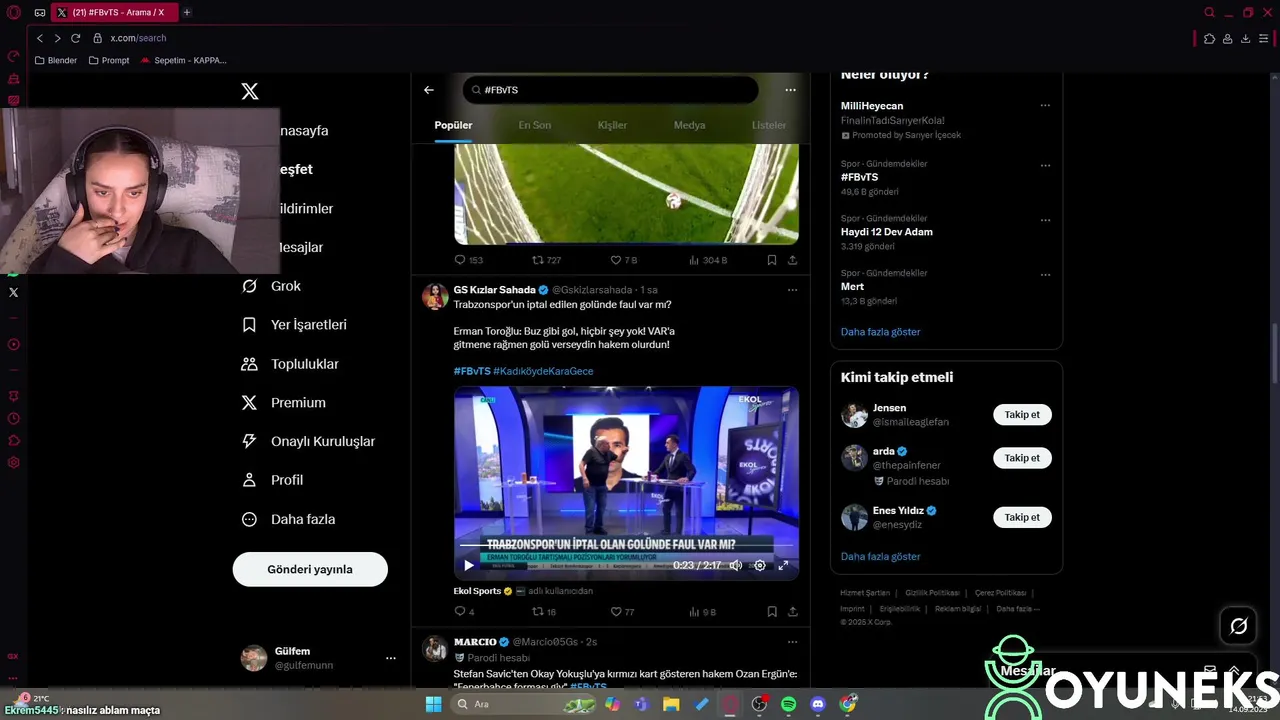Open #FBvTS trend options
1280x720 pixels.
(x=1045, y=166)
